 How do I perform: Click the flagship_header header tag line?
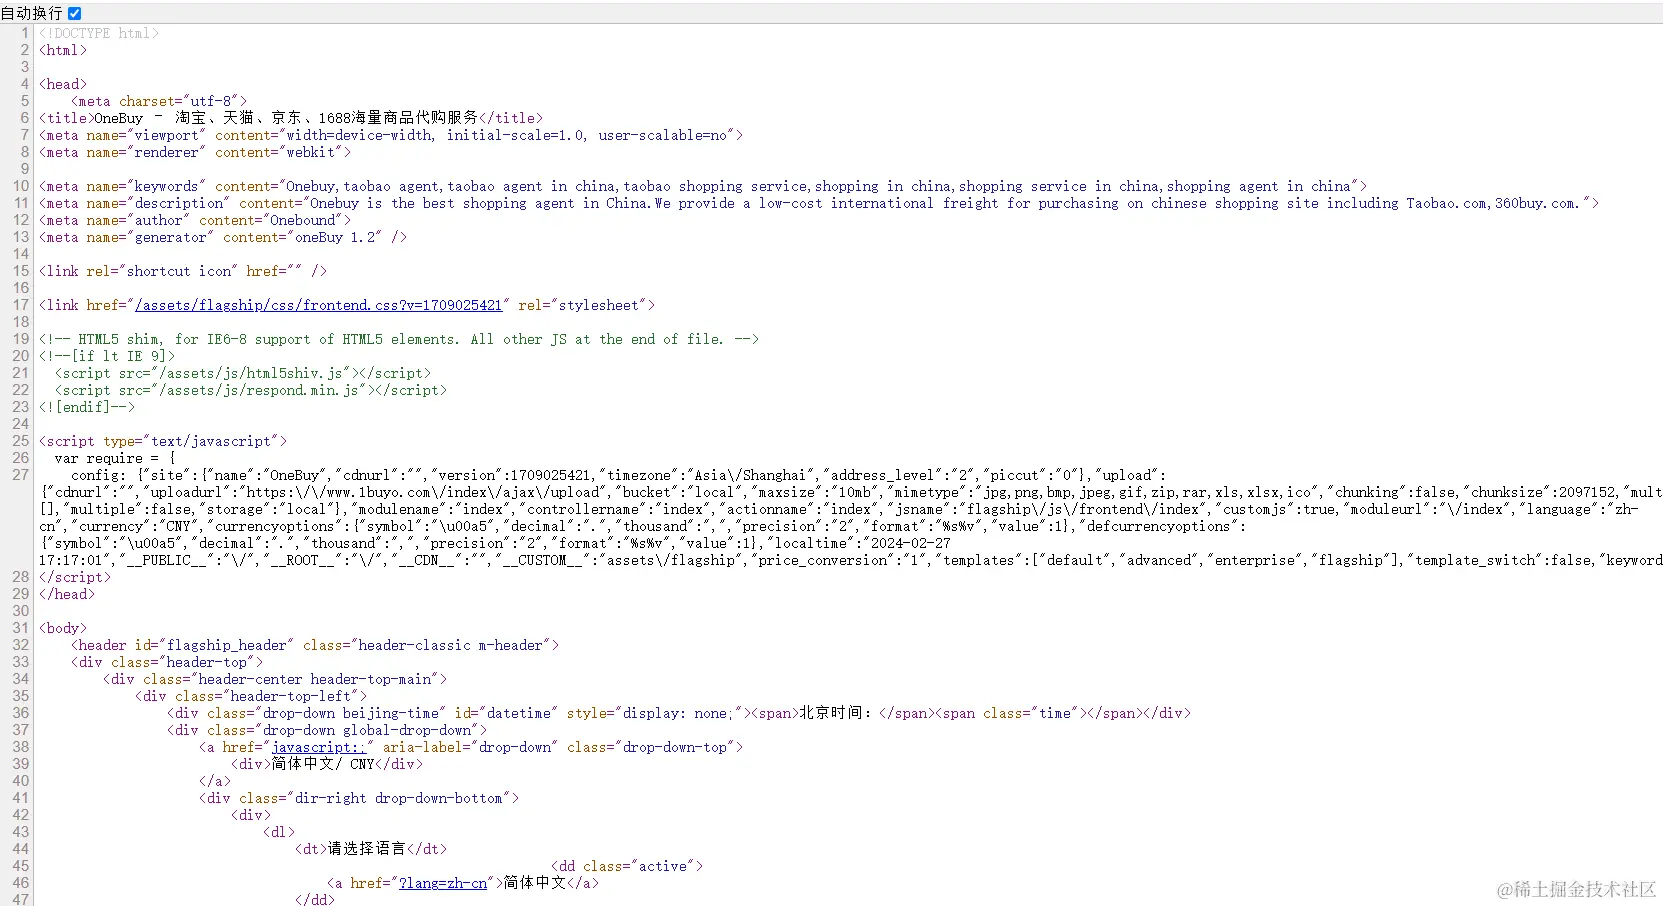click(x=315, y=645)
